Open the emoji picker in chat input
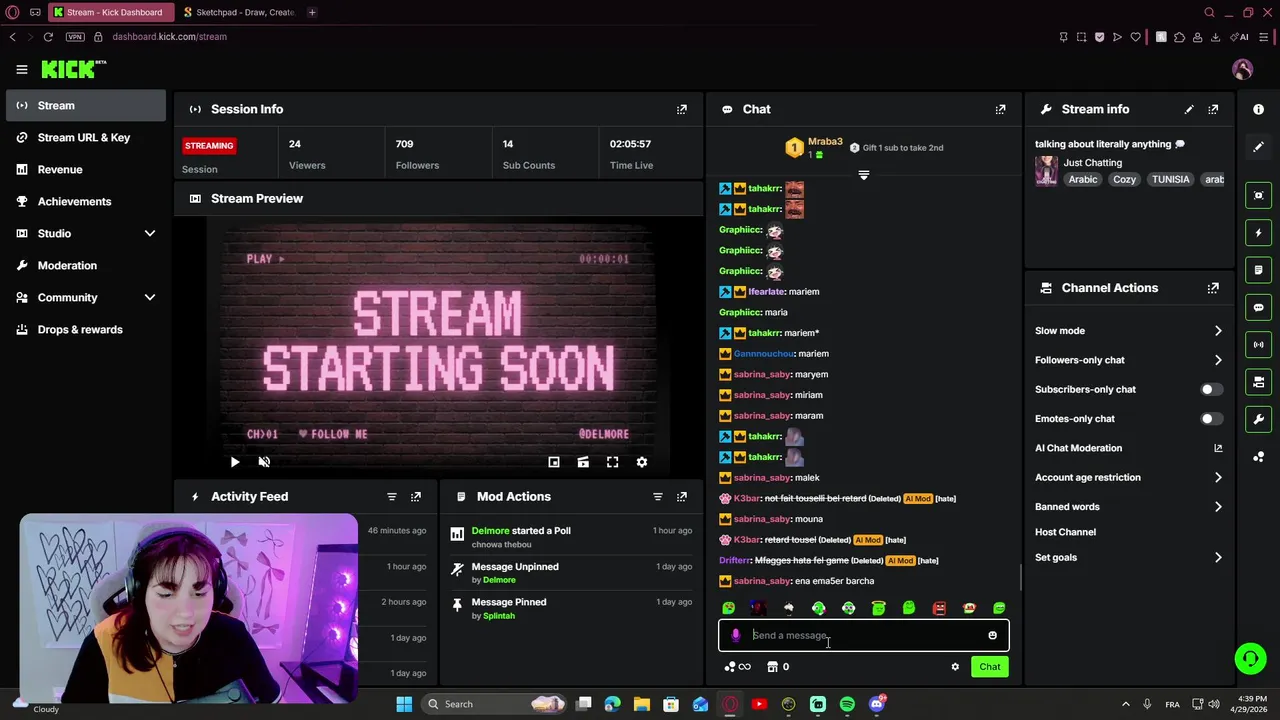This screenshot has height=720, width=1280. 992,635
